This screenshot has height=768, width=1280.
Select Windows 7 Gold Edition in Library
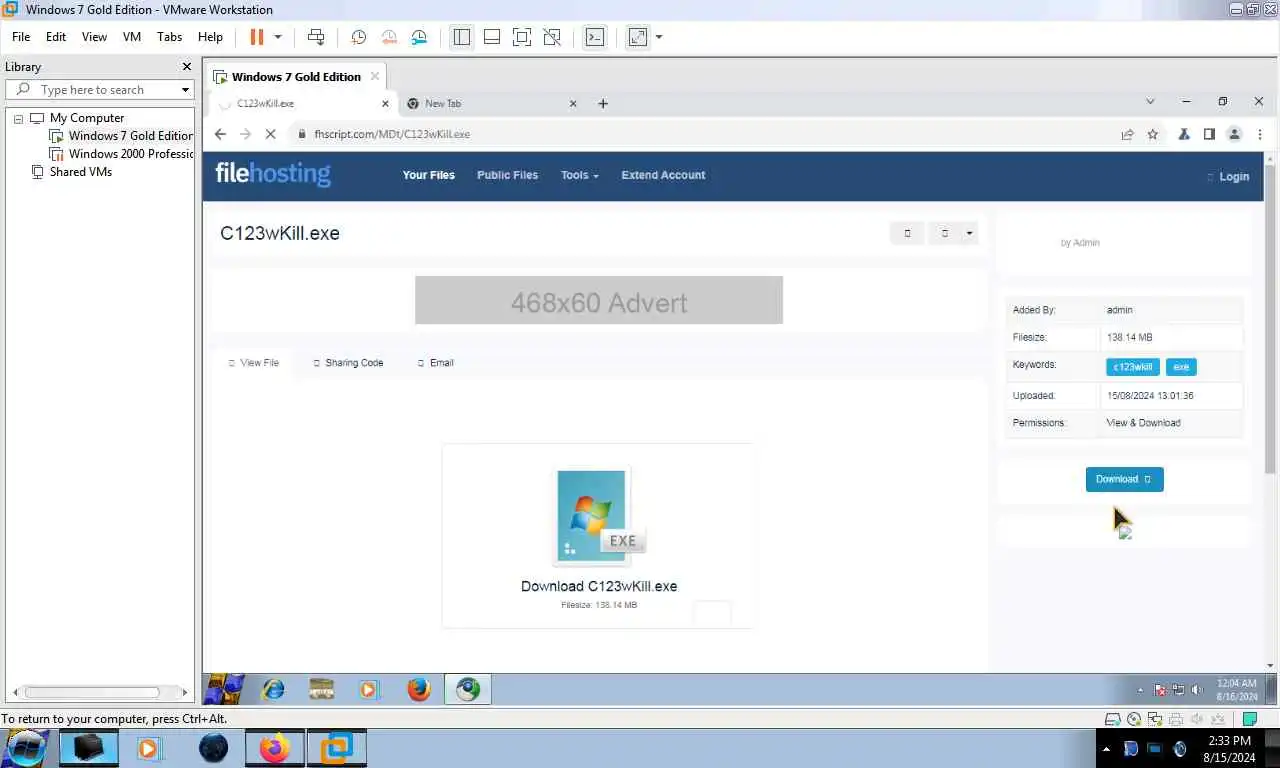pos(130,136)
